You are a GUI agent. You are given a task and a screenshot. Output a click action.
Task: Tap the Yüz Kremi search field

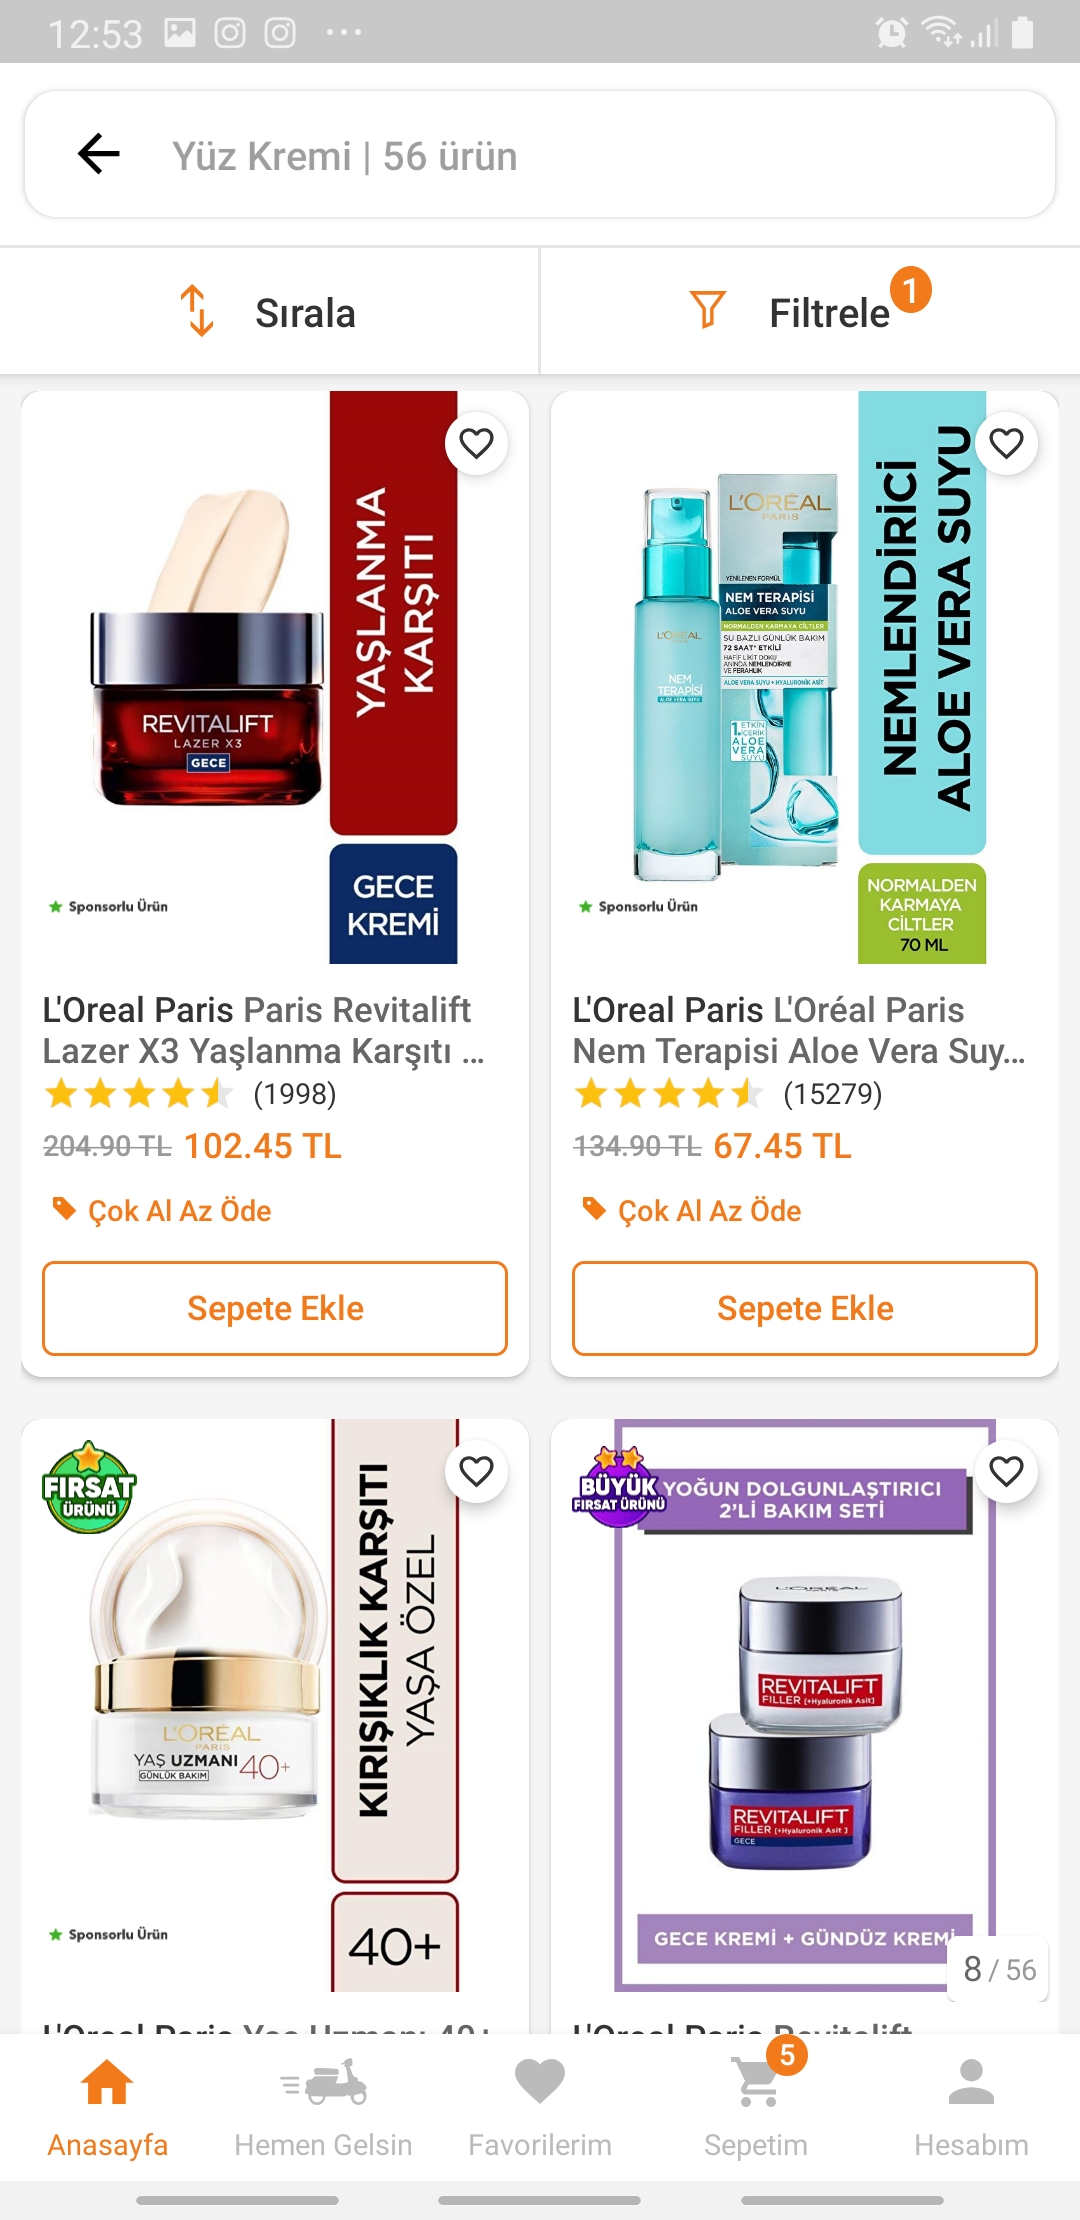coord(540,154)
